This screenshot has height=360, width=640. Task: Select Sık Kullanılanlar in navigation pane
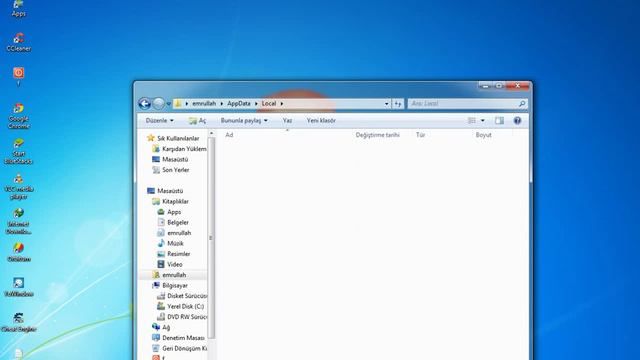(x=178, y=138)
